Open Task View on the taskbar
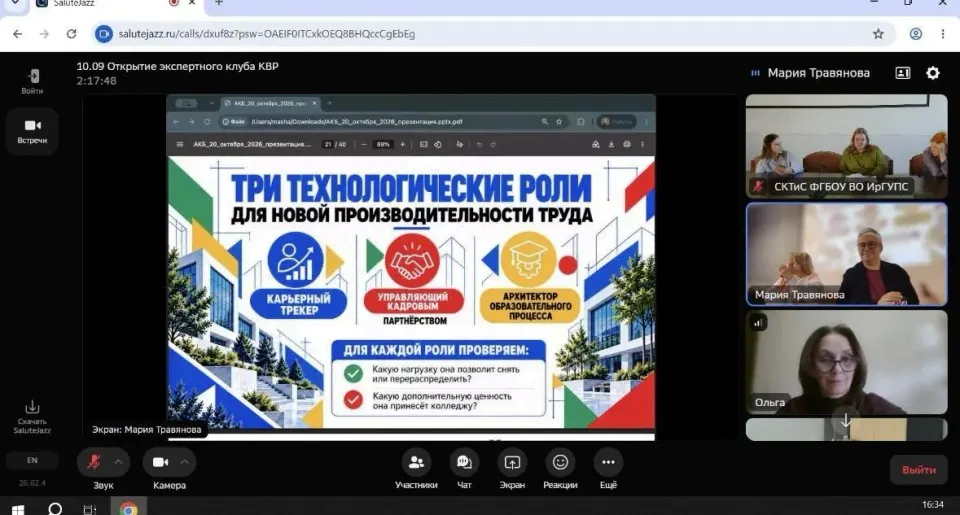The width and height of the screenshot is (960, 515). click(89, 509)
